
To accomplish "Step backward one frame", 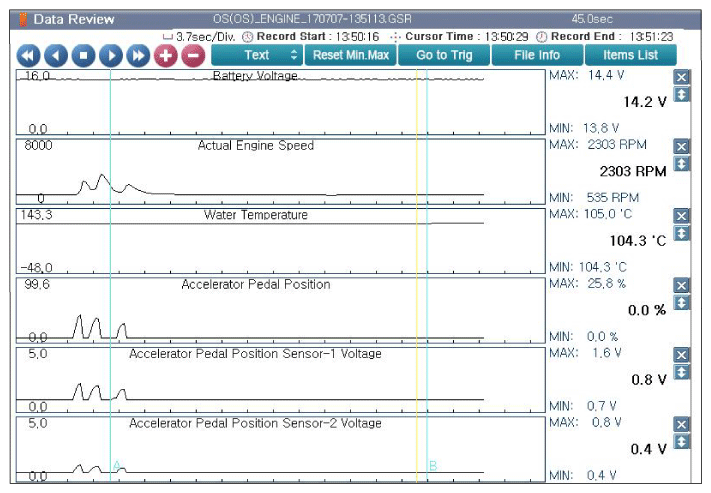I will click(56, 56).
